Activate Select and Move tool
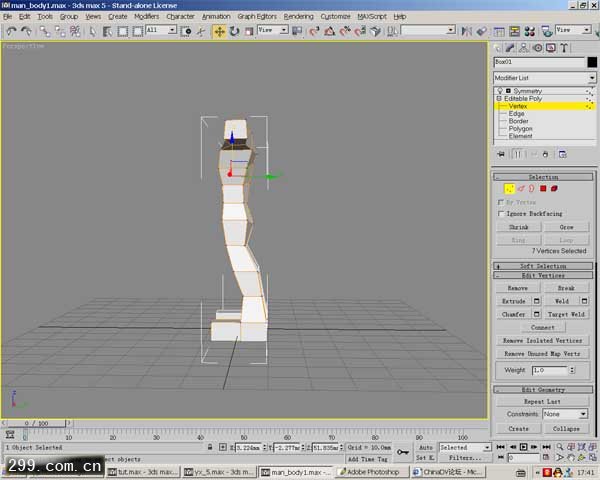Screen dimensions: 600x480 pyautogui.click(x=219, y=31)
